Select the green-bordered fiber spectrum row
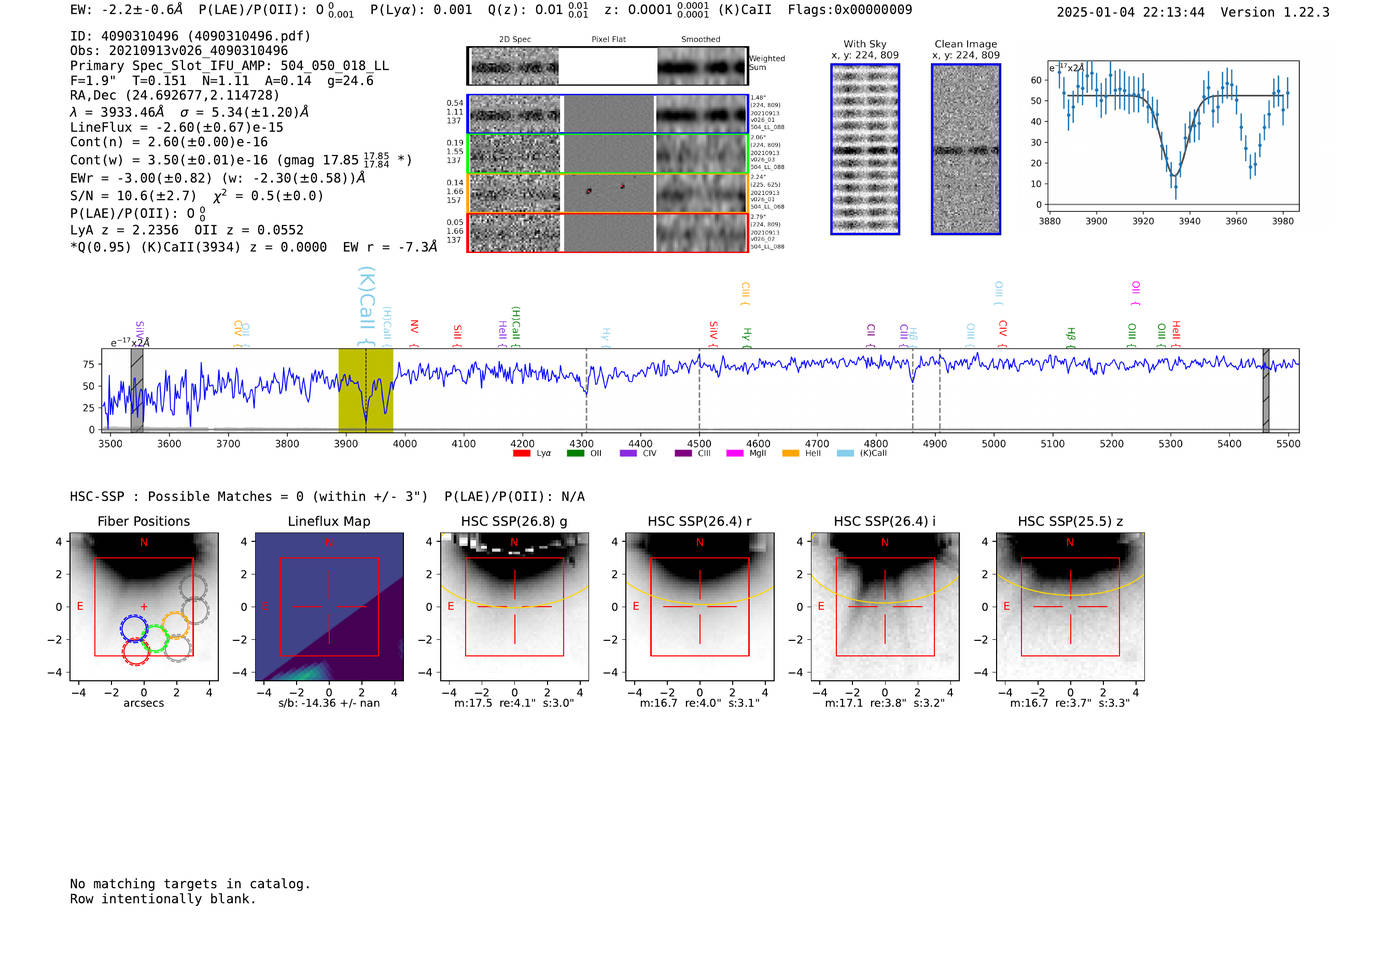The image size is (1400, 953). click(607, 154)
